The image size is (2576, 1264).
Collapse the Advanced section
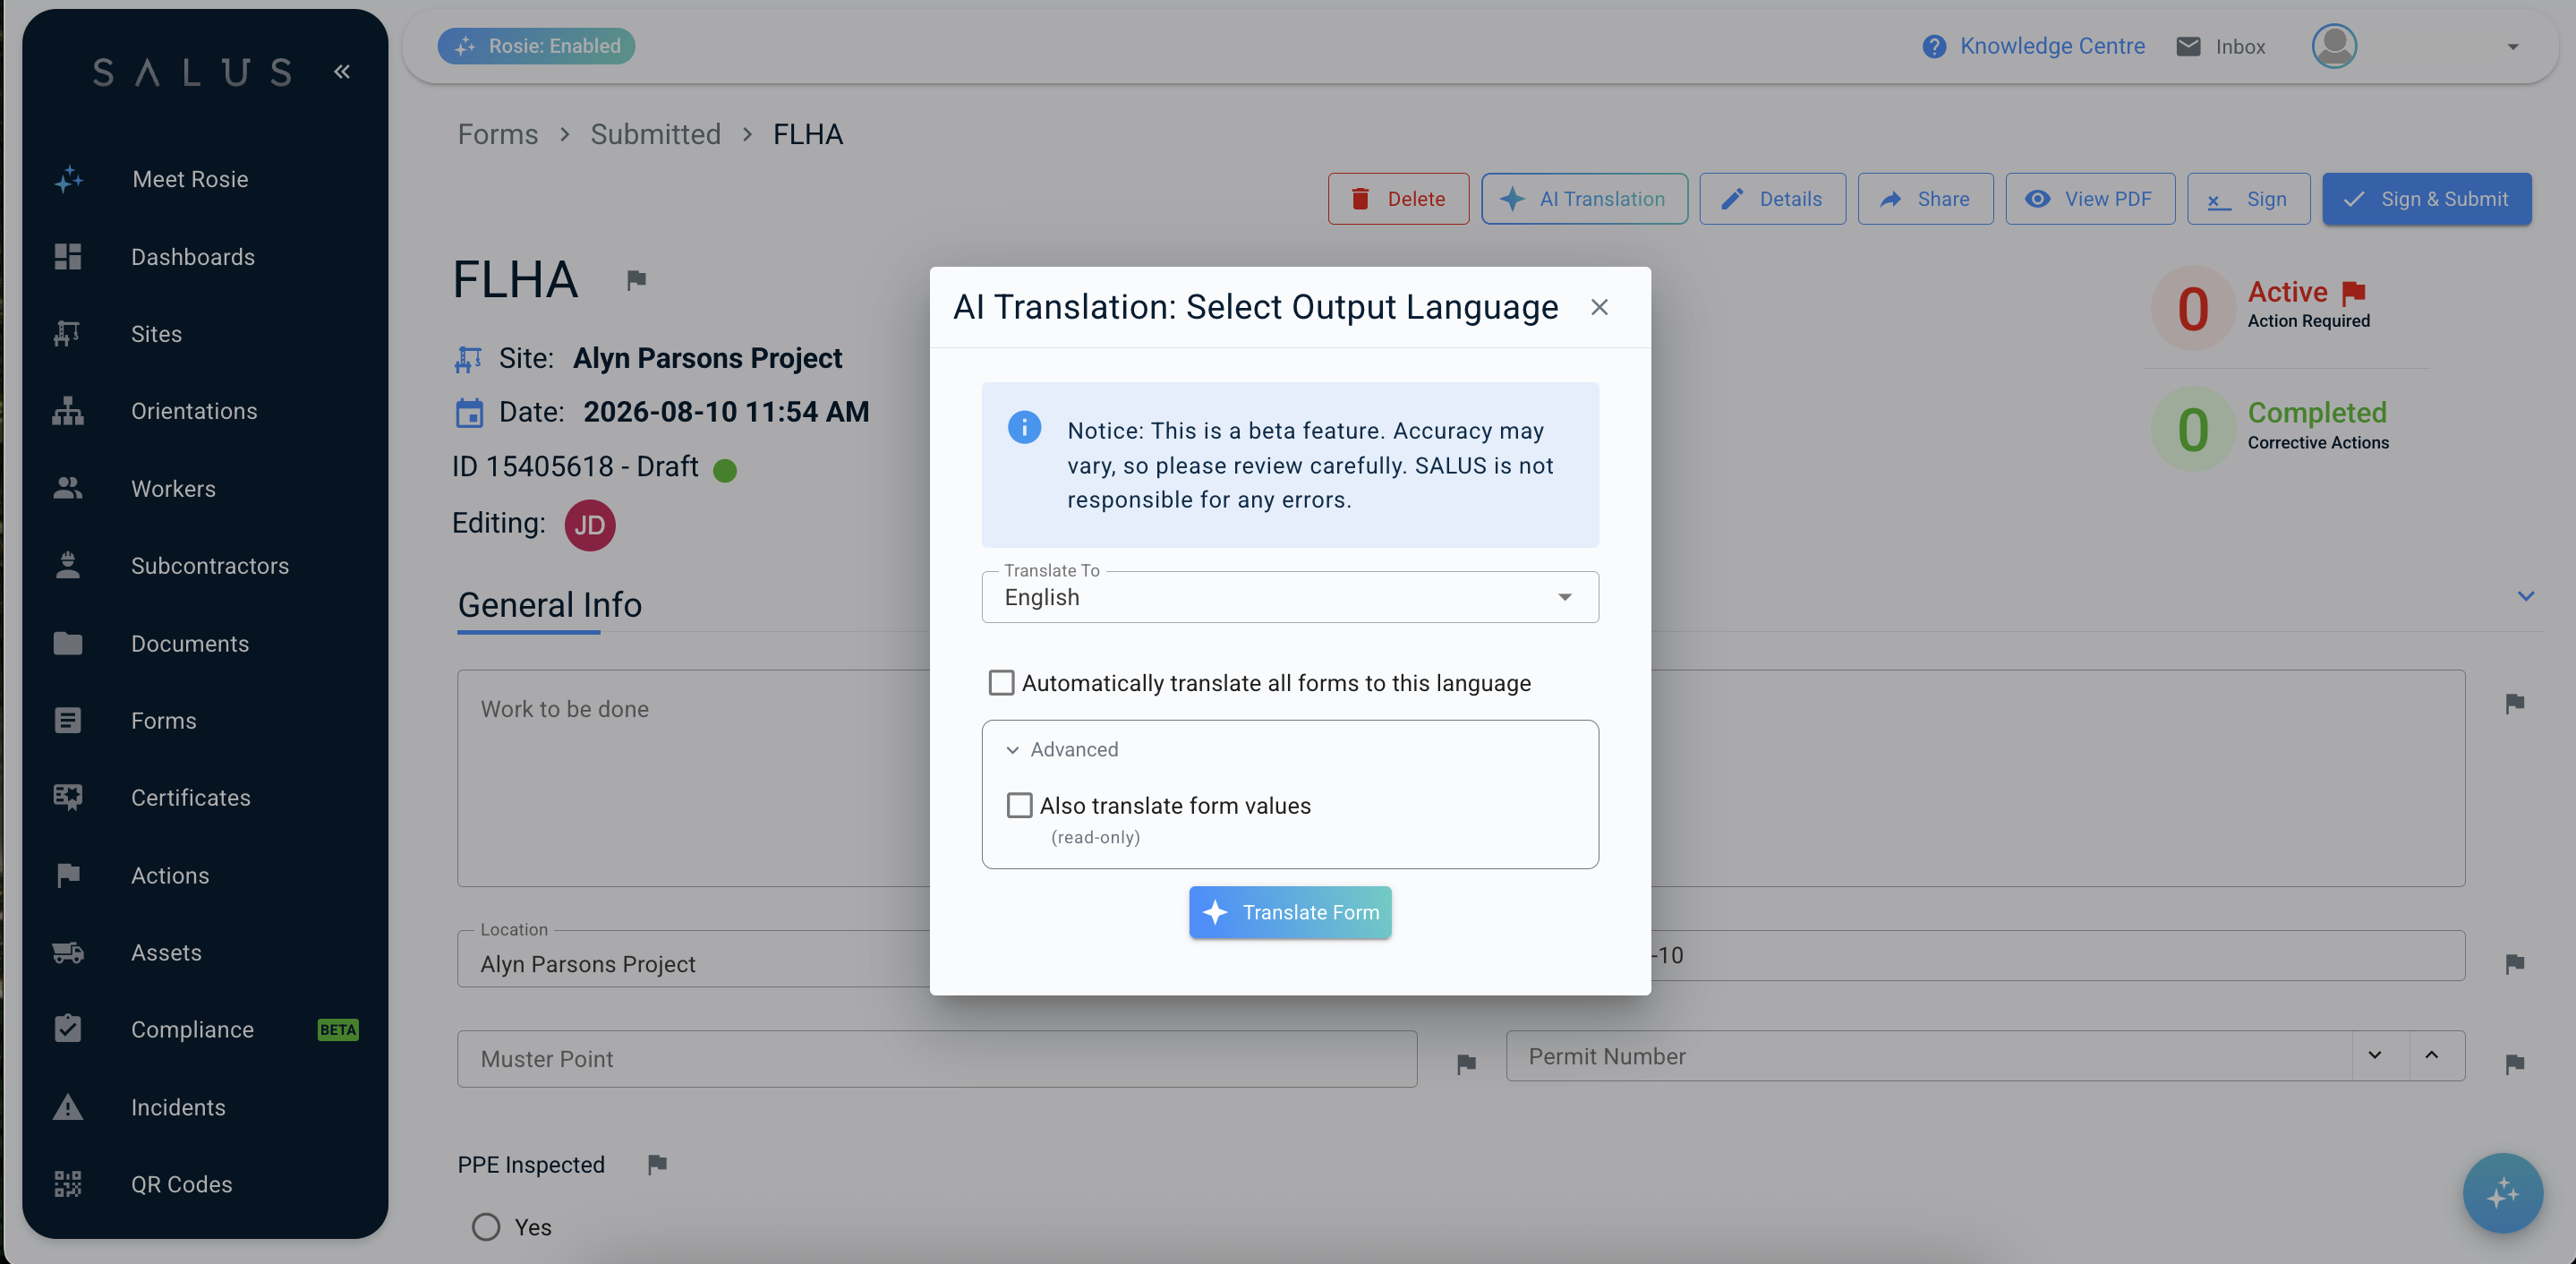click(1062, 749)
